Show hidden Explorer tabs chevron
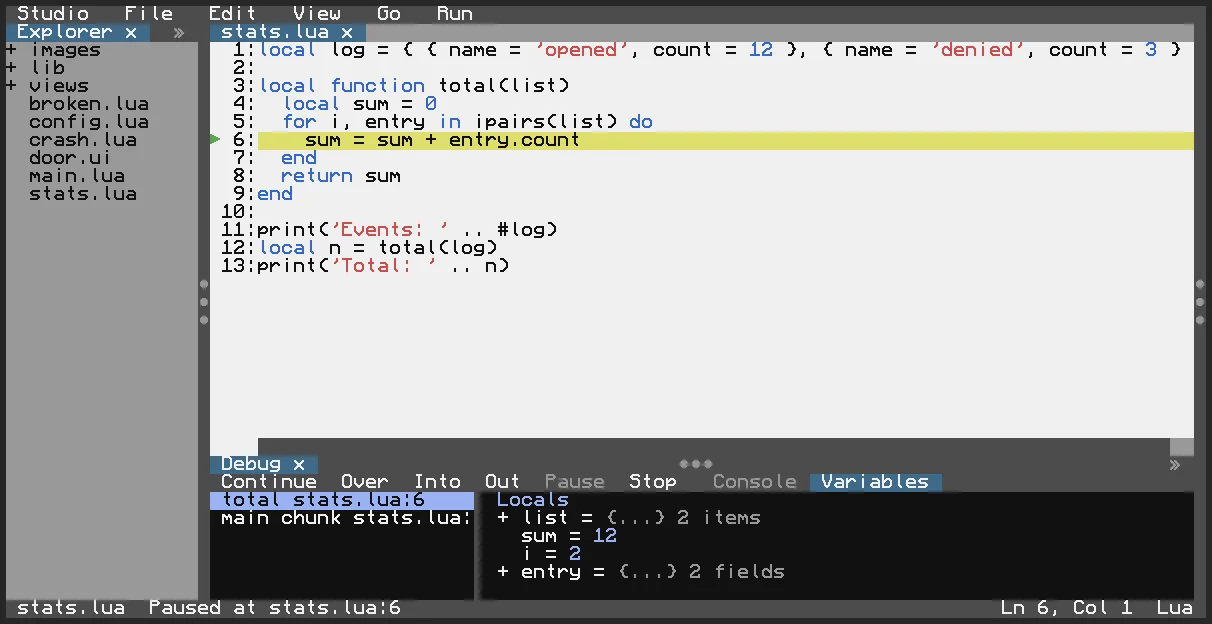1212x624 pixels. (179, 32)
